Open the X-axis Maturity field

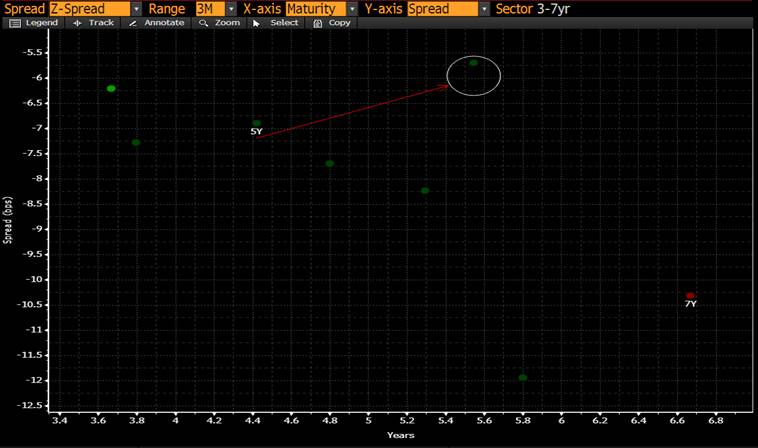pyautogui.click(x=316, y=9)
